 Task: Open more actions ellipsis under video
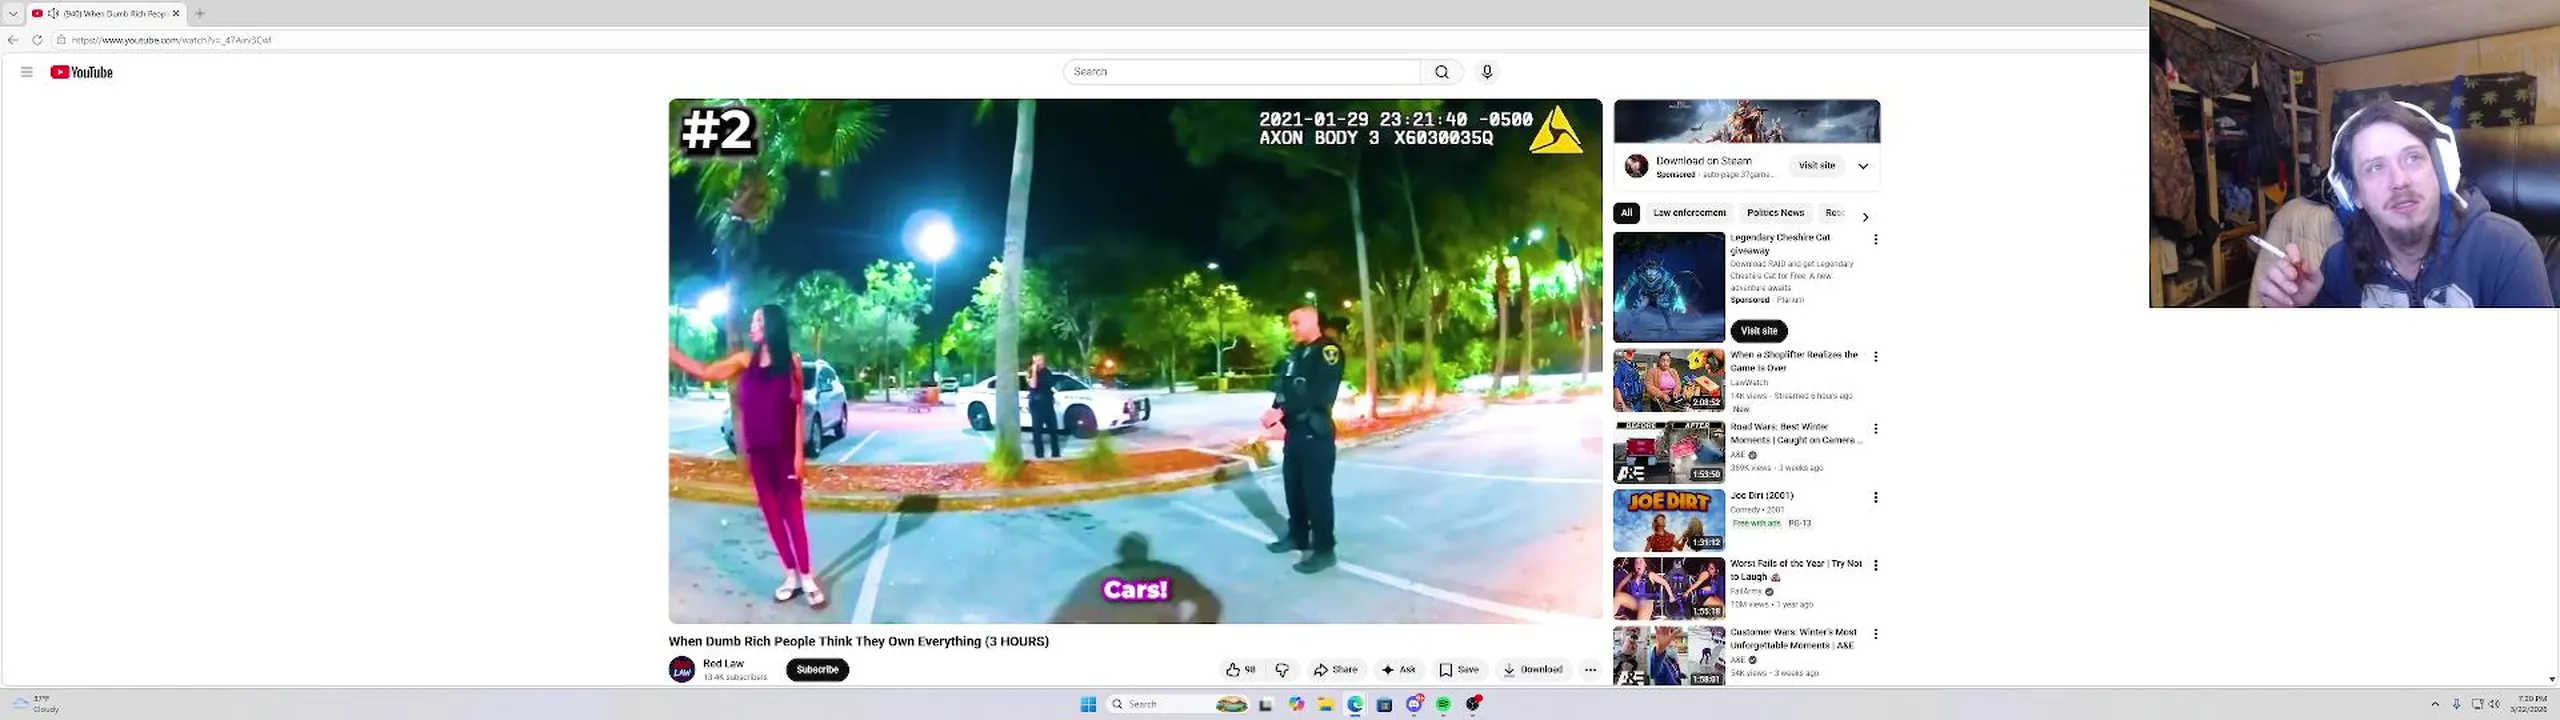[1590, 670]
